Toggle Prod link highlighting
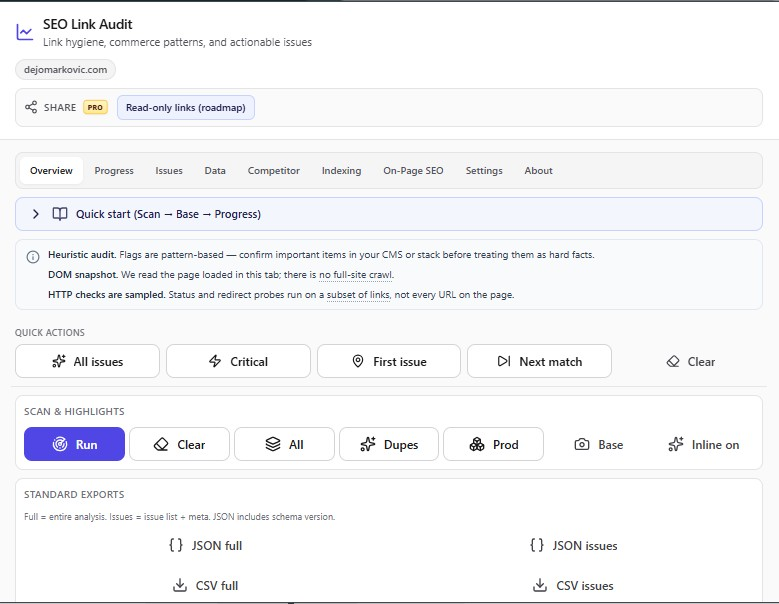Screen dimensions: 779x604 (494, 444)
